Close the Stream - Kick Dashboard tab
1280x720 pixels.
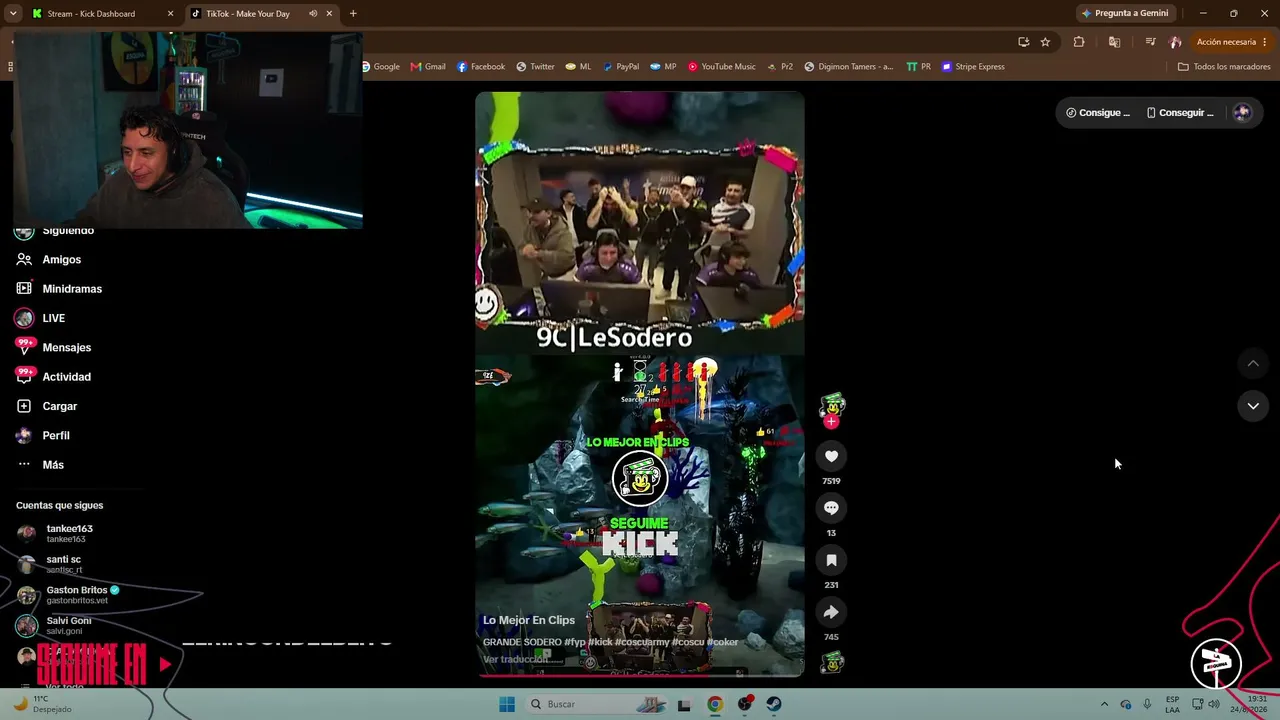tap(170, 14)
